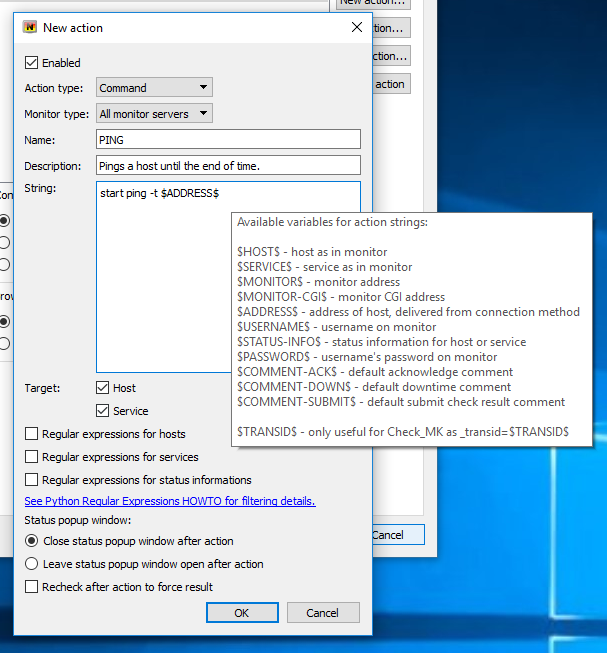Open the Action type dropdown showing Command
Viewport: 607px width, 653px height.
point(154,88)
